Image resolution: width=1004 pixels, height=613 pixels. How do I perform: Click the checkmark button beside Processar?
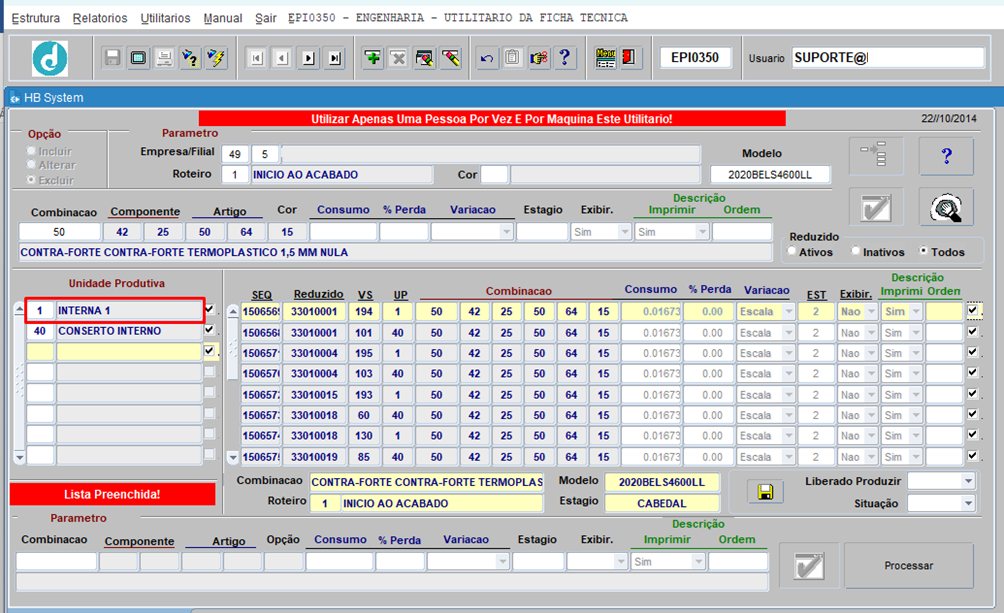click(x=809, y=566)
